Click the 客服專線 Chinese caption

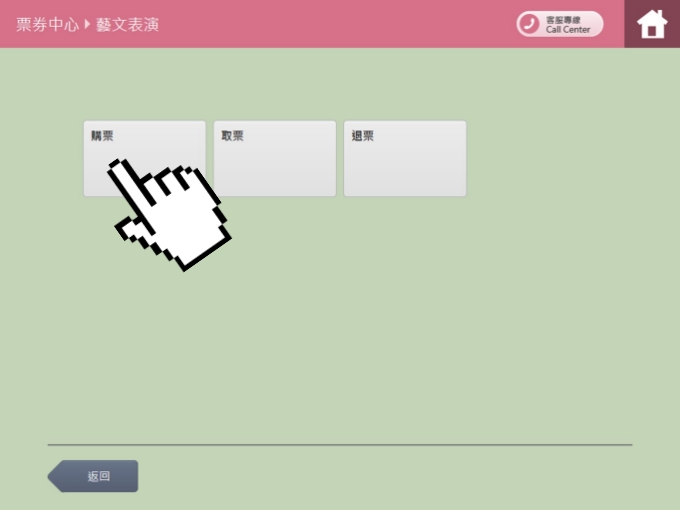tap(564, 19)
